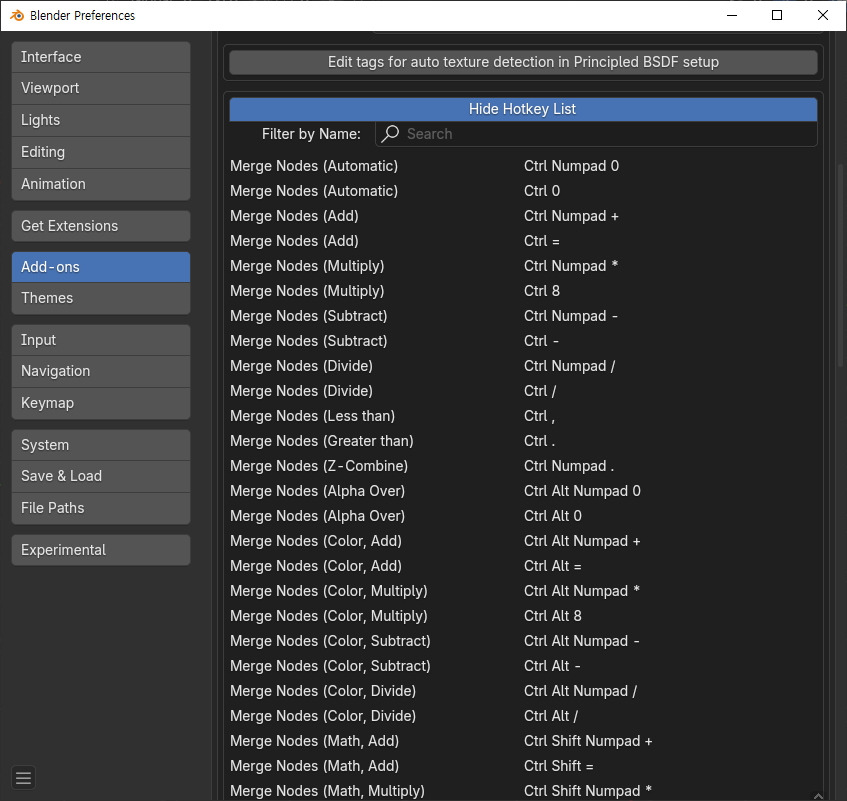Click Merge Nodes (Multiply) row with Ctrl 8
Screen dimensions: 847x801
click(x=307, y=291)
